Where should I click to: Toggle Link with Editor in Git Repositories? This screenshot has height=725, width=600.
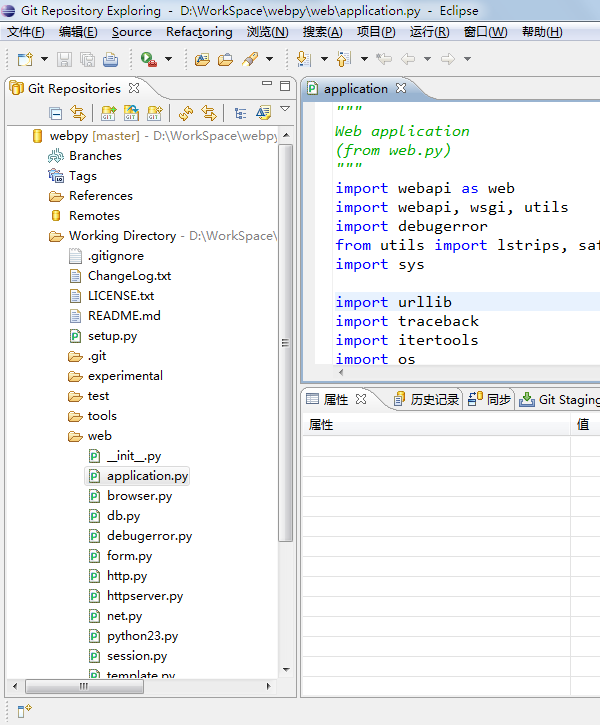pyautogui.click(x=78, y=113)
